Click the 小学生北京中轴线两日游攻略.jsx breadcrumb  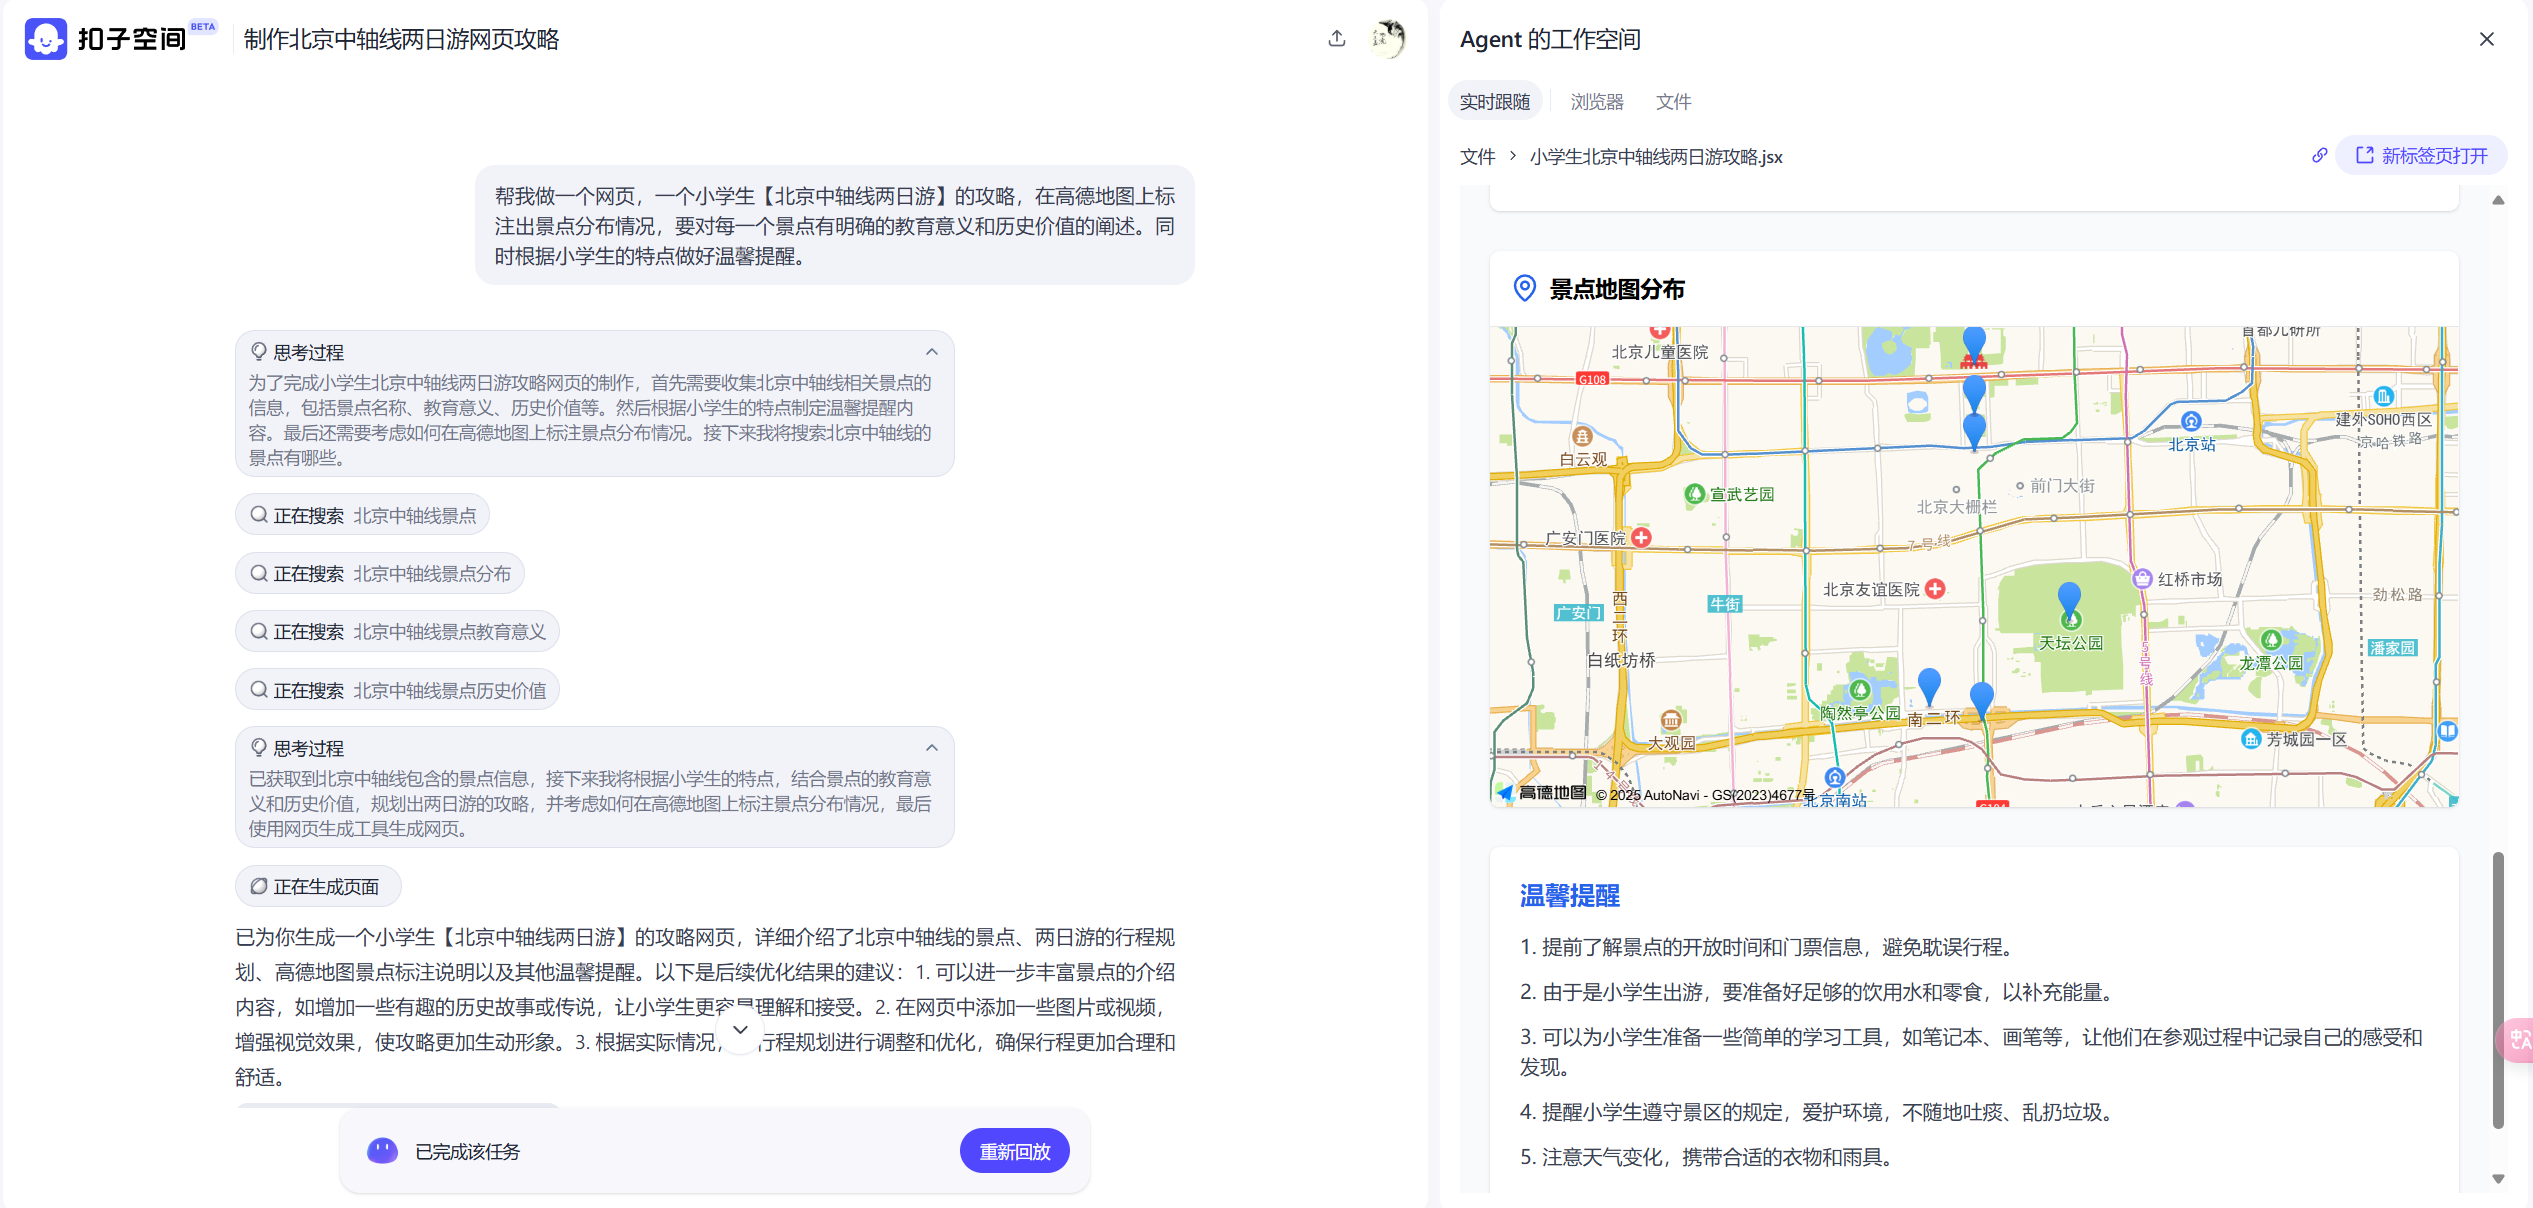coord(1656,157)
